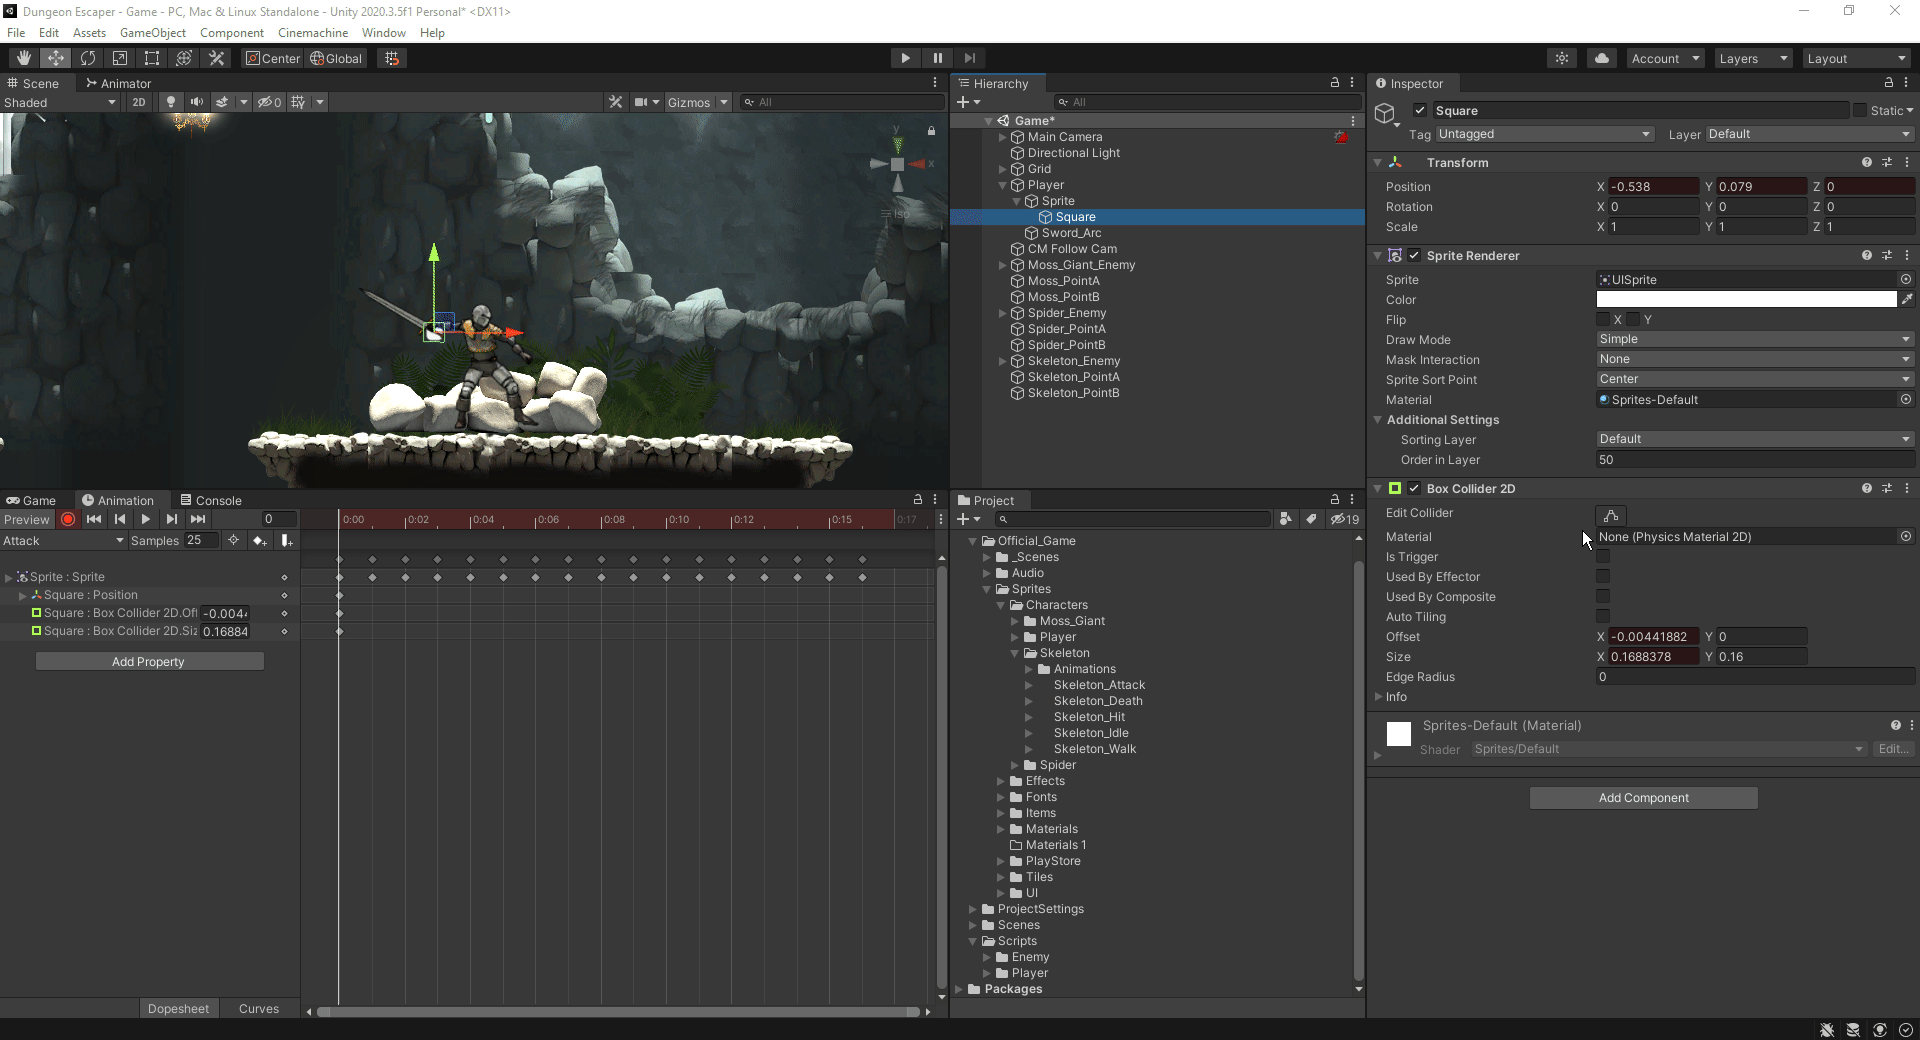Click the Sprite Renderer Color swatch
1920x1040 pixels.
pos(1746,299)
